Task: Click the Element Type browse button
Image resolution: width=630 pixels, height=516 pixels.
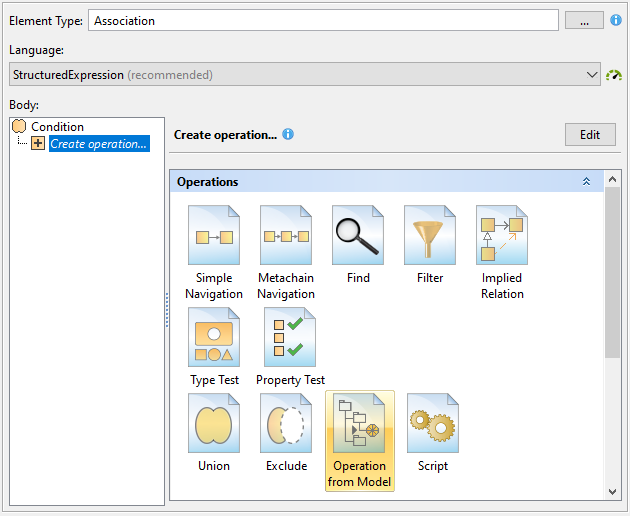Action: (584, 20)
